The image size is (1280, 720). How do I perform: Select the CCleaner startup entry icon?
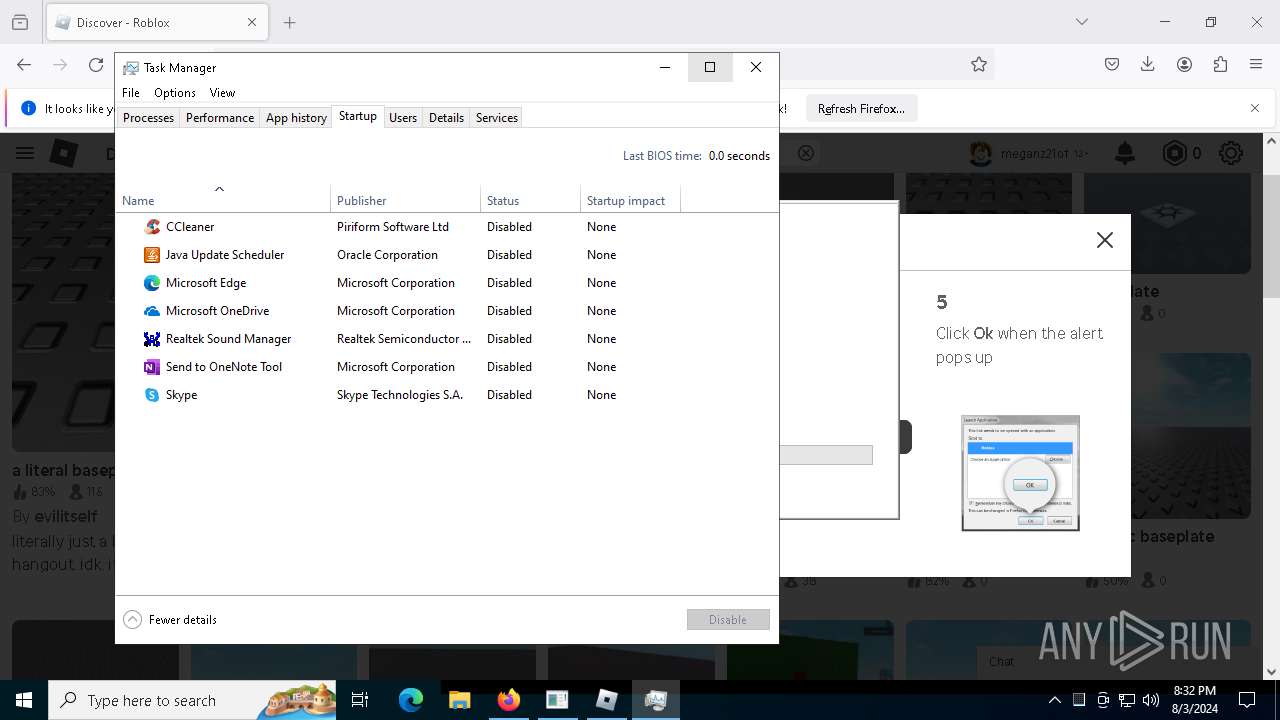(x=152, y=227)
